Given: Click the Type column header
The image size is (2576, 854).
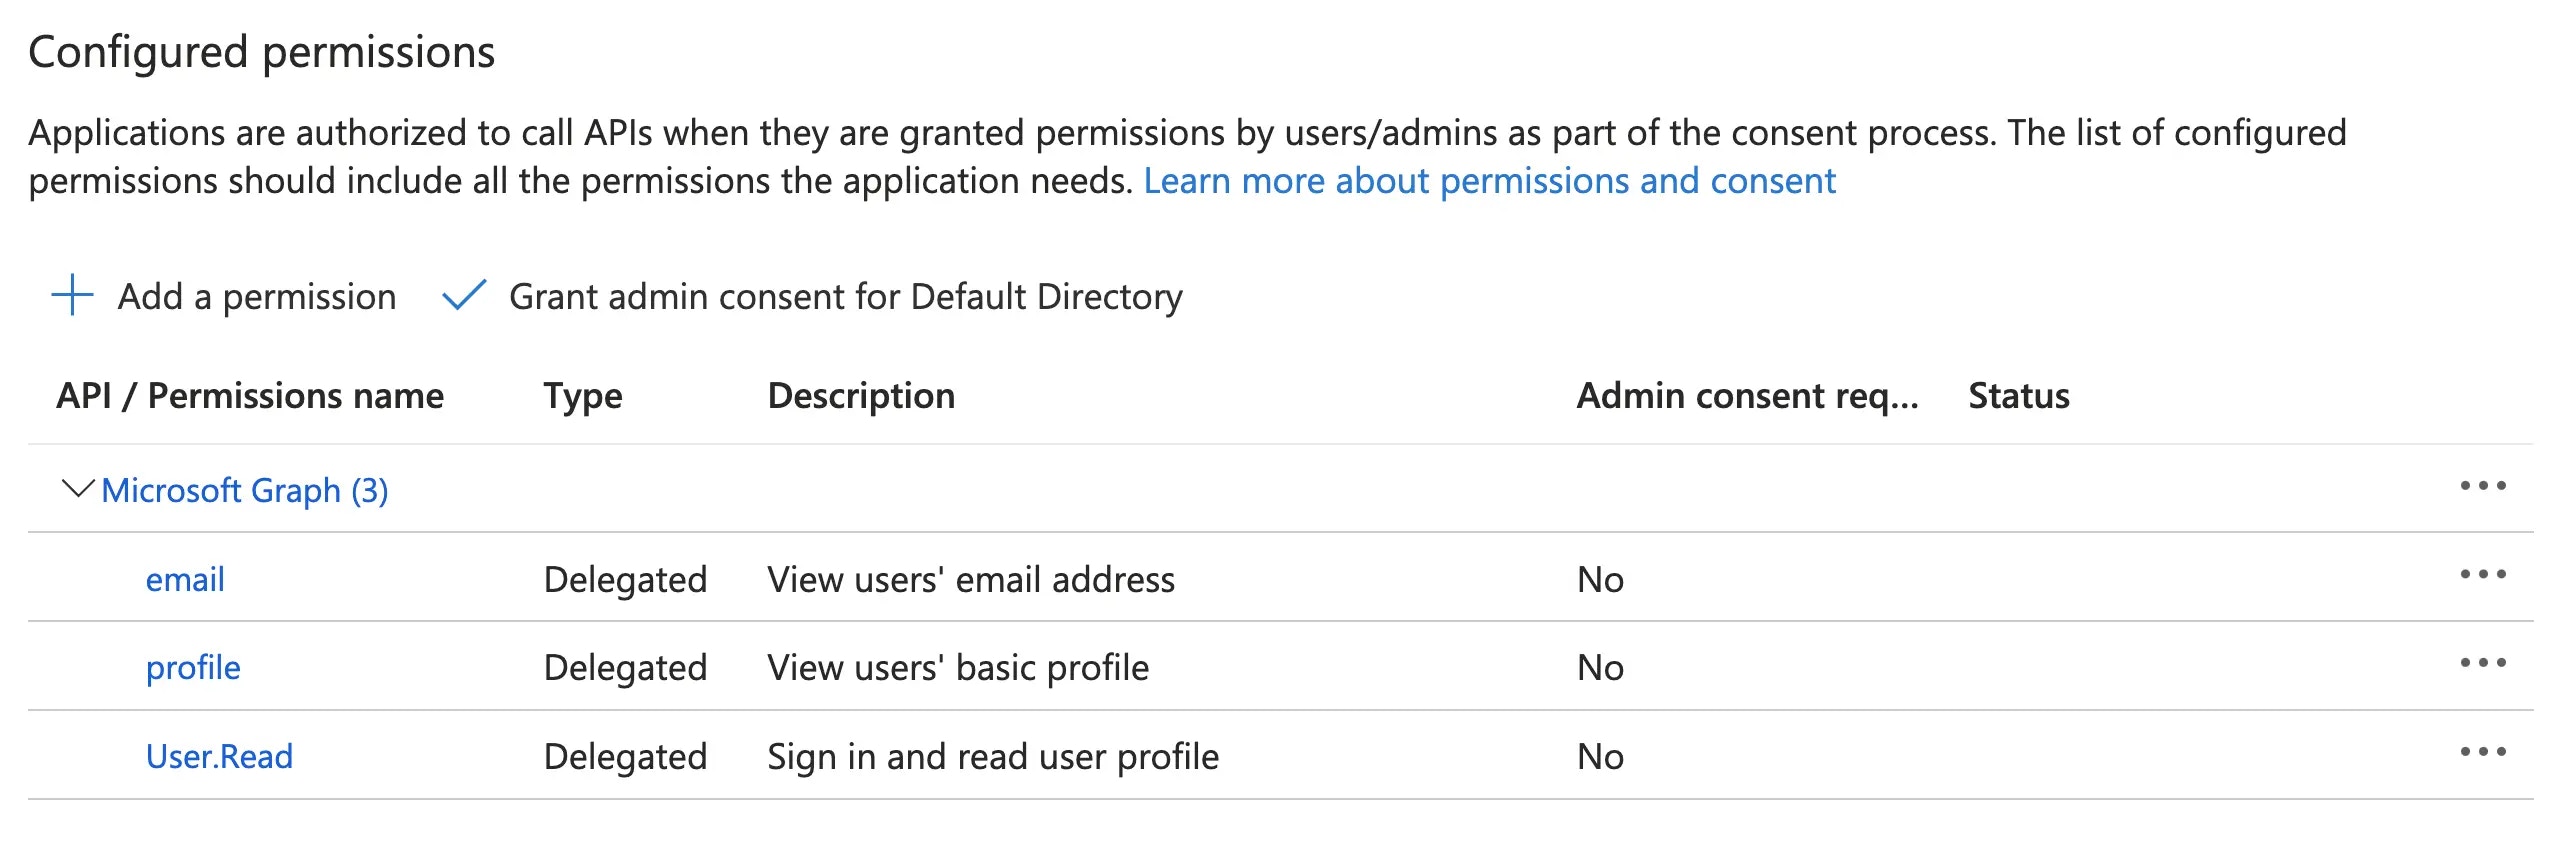Looking at the screenshot, I should tap(583, 396).
